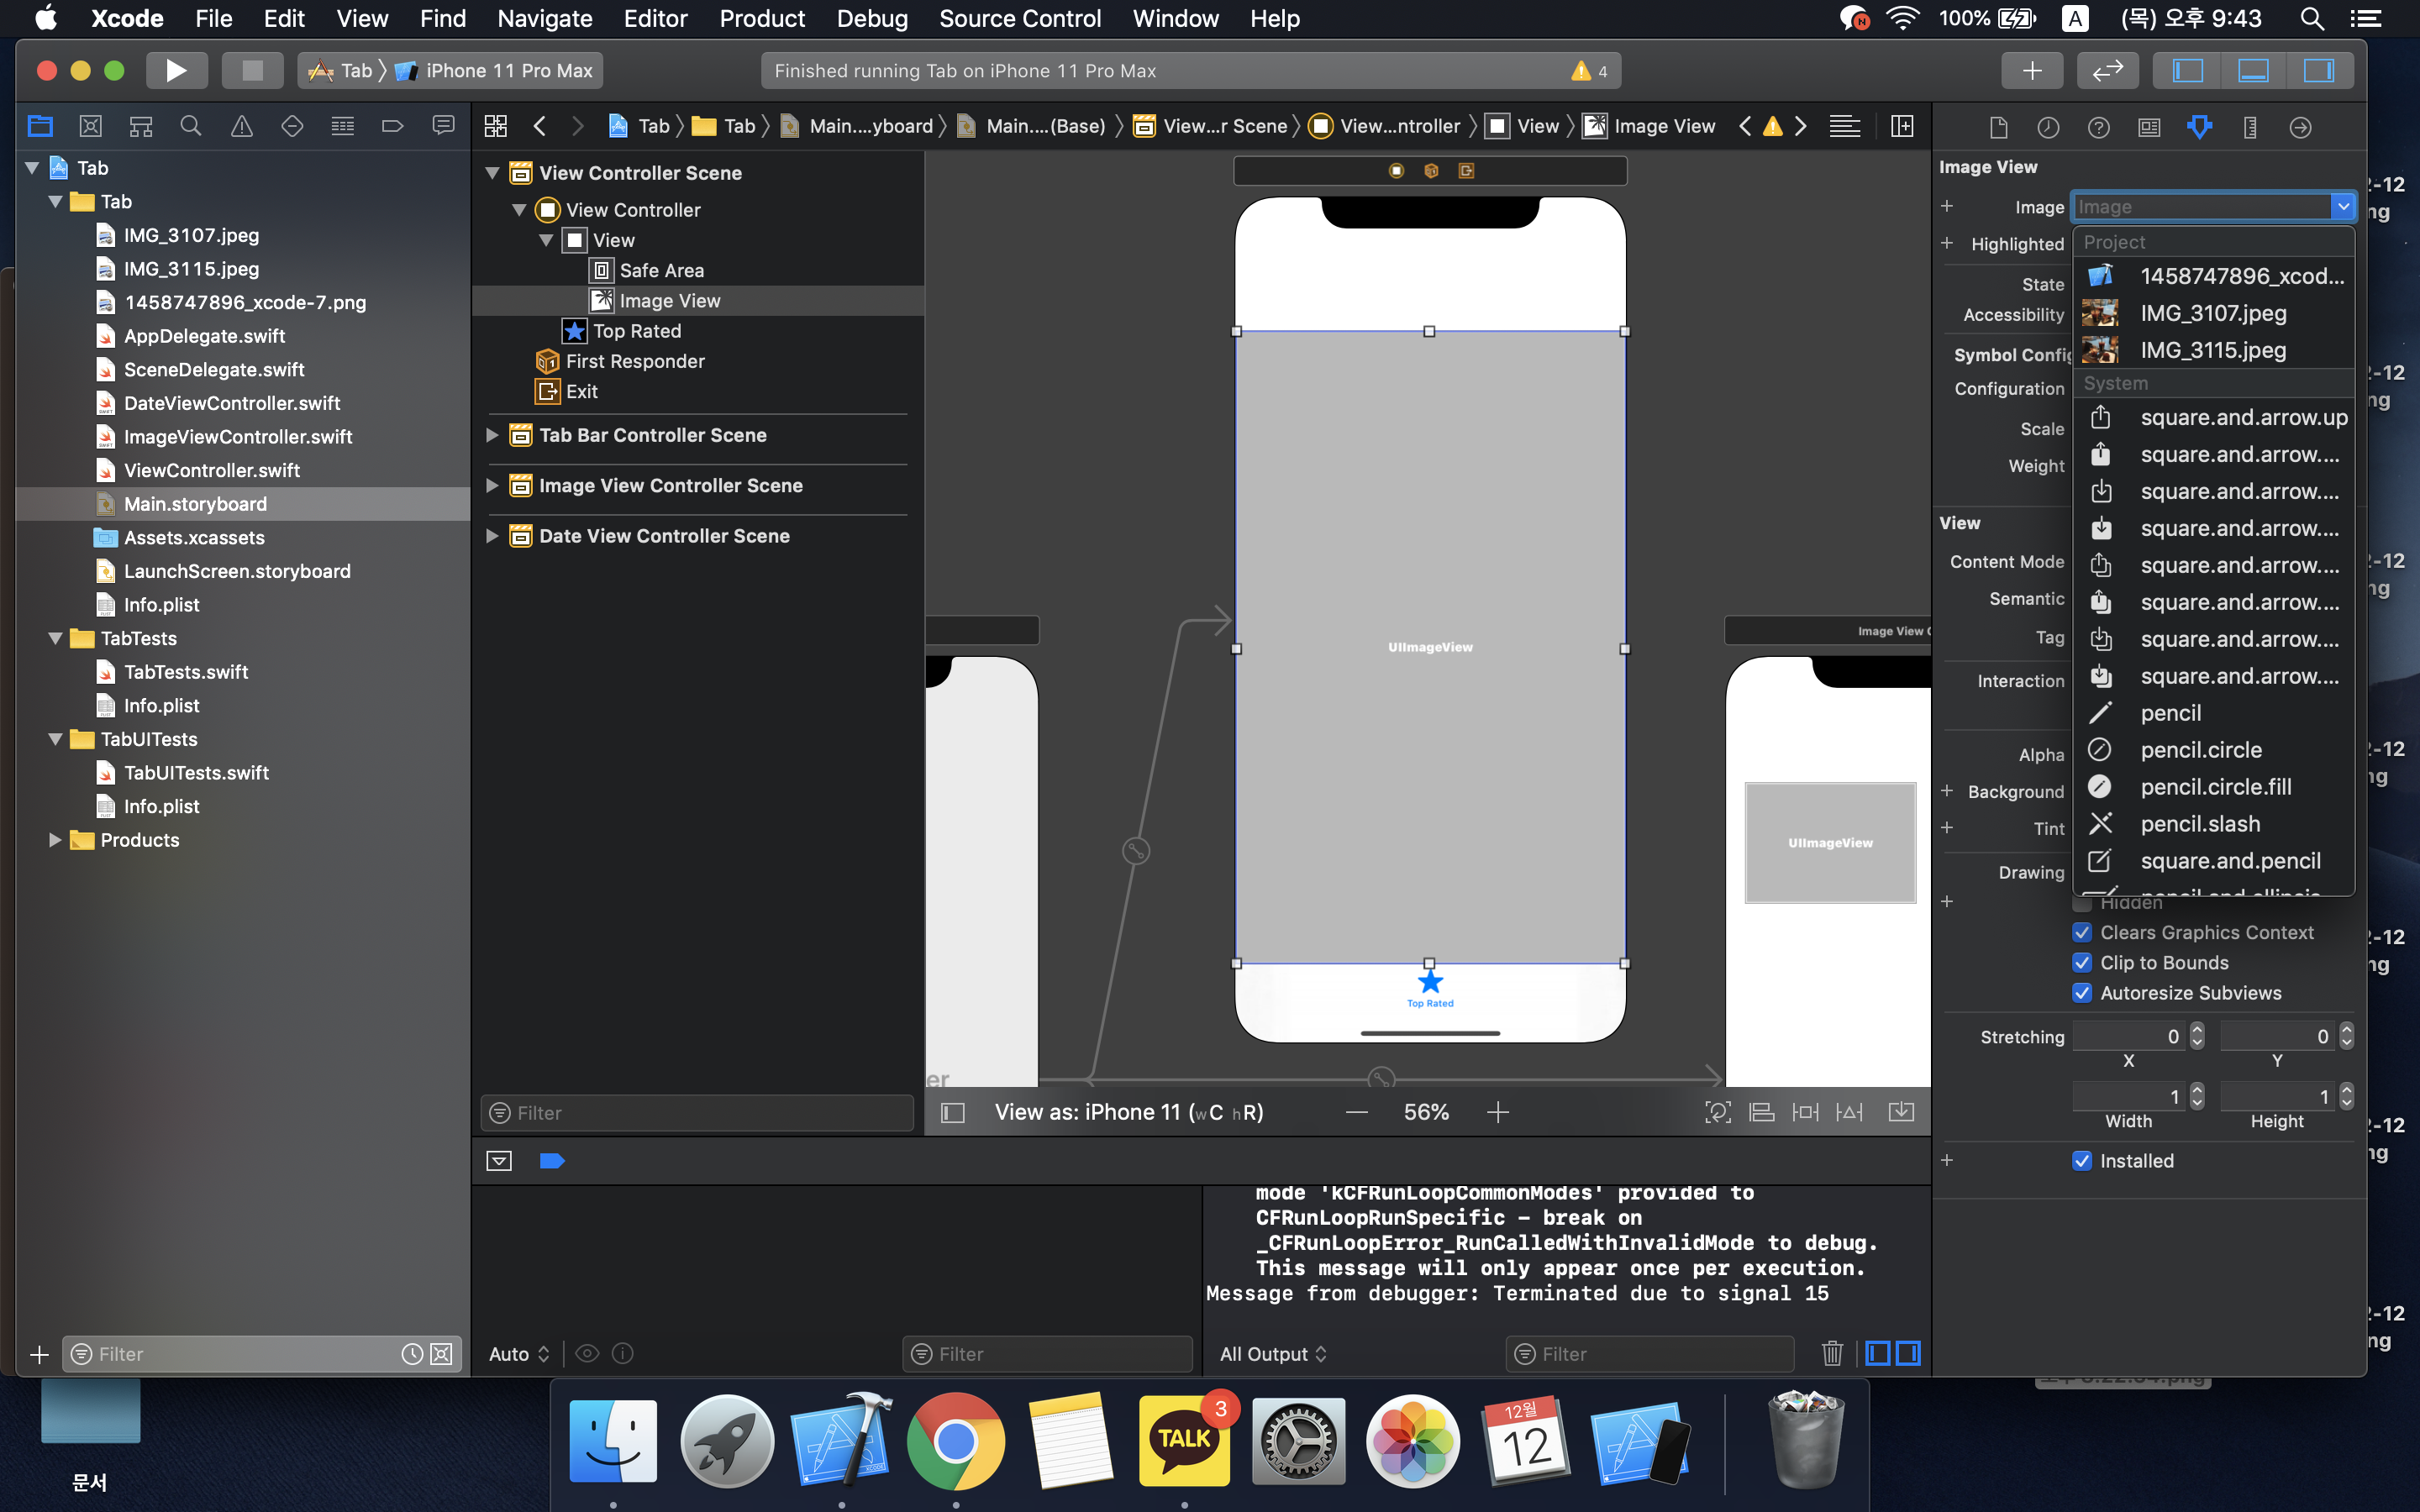Choose IMG_3107.jpeg from the image list
Screen dimensions: 2420x1512
(2212, 313)
